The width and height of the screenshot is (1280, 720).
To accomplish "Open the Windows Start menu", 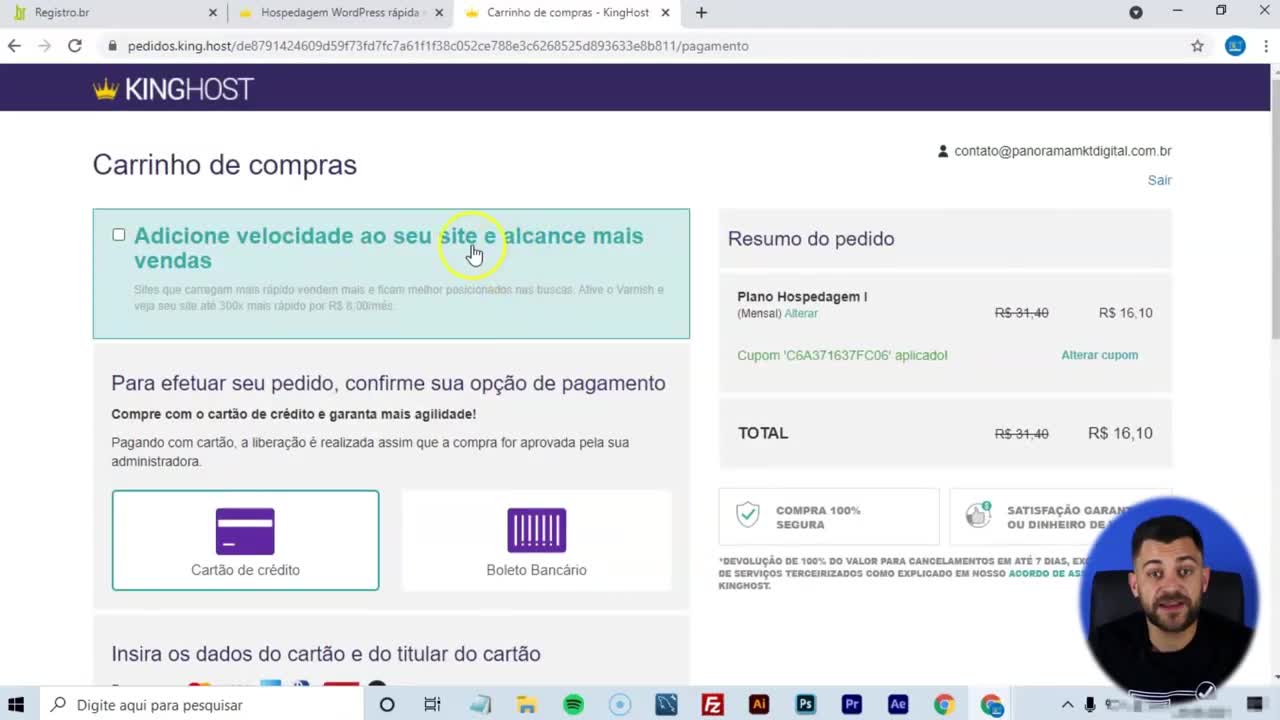I will (x=16, y=705).
